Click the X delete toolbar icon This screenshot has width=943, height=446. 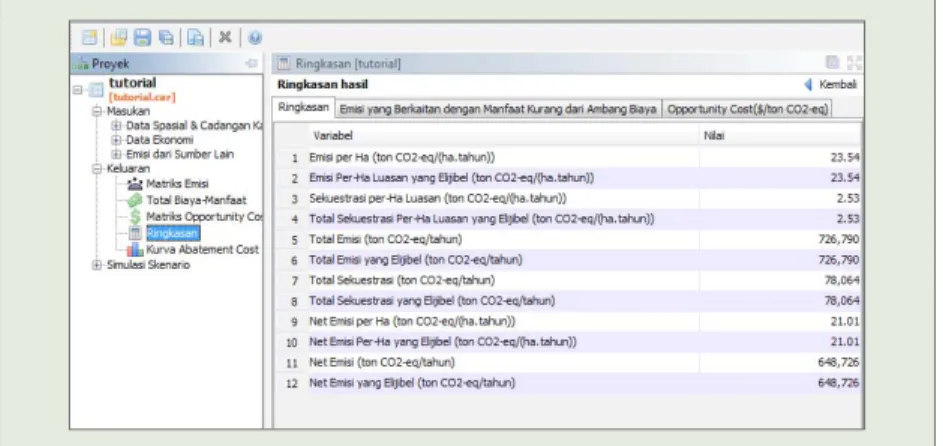coord(225,37)
